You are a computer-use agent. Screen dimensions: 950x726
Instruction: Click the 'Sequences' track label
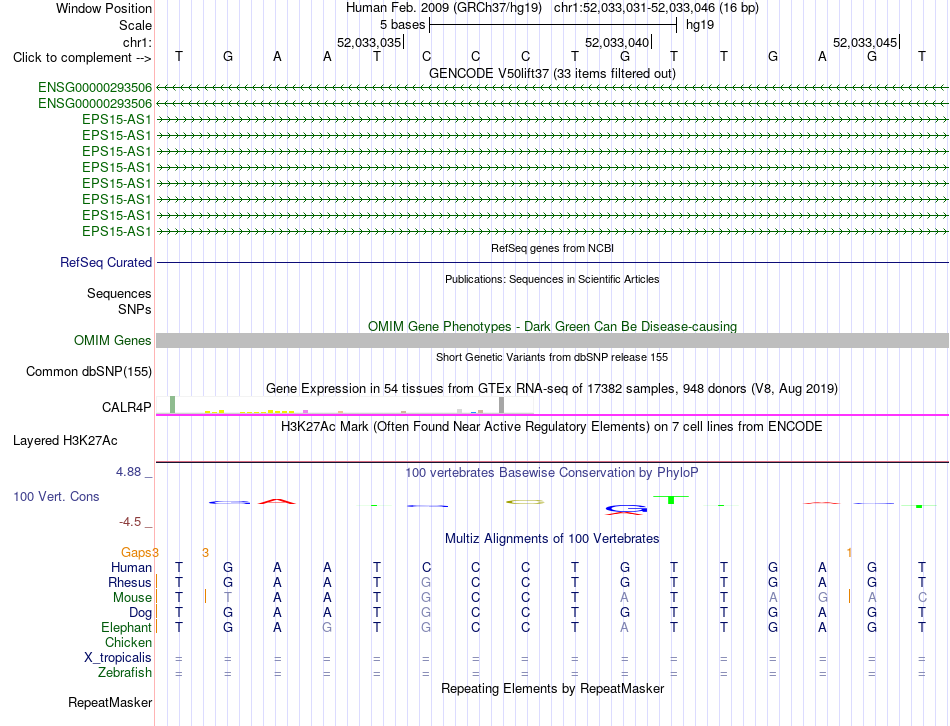(x=119, y=293)
